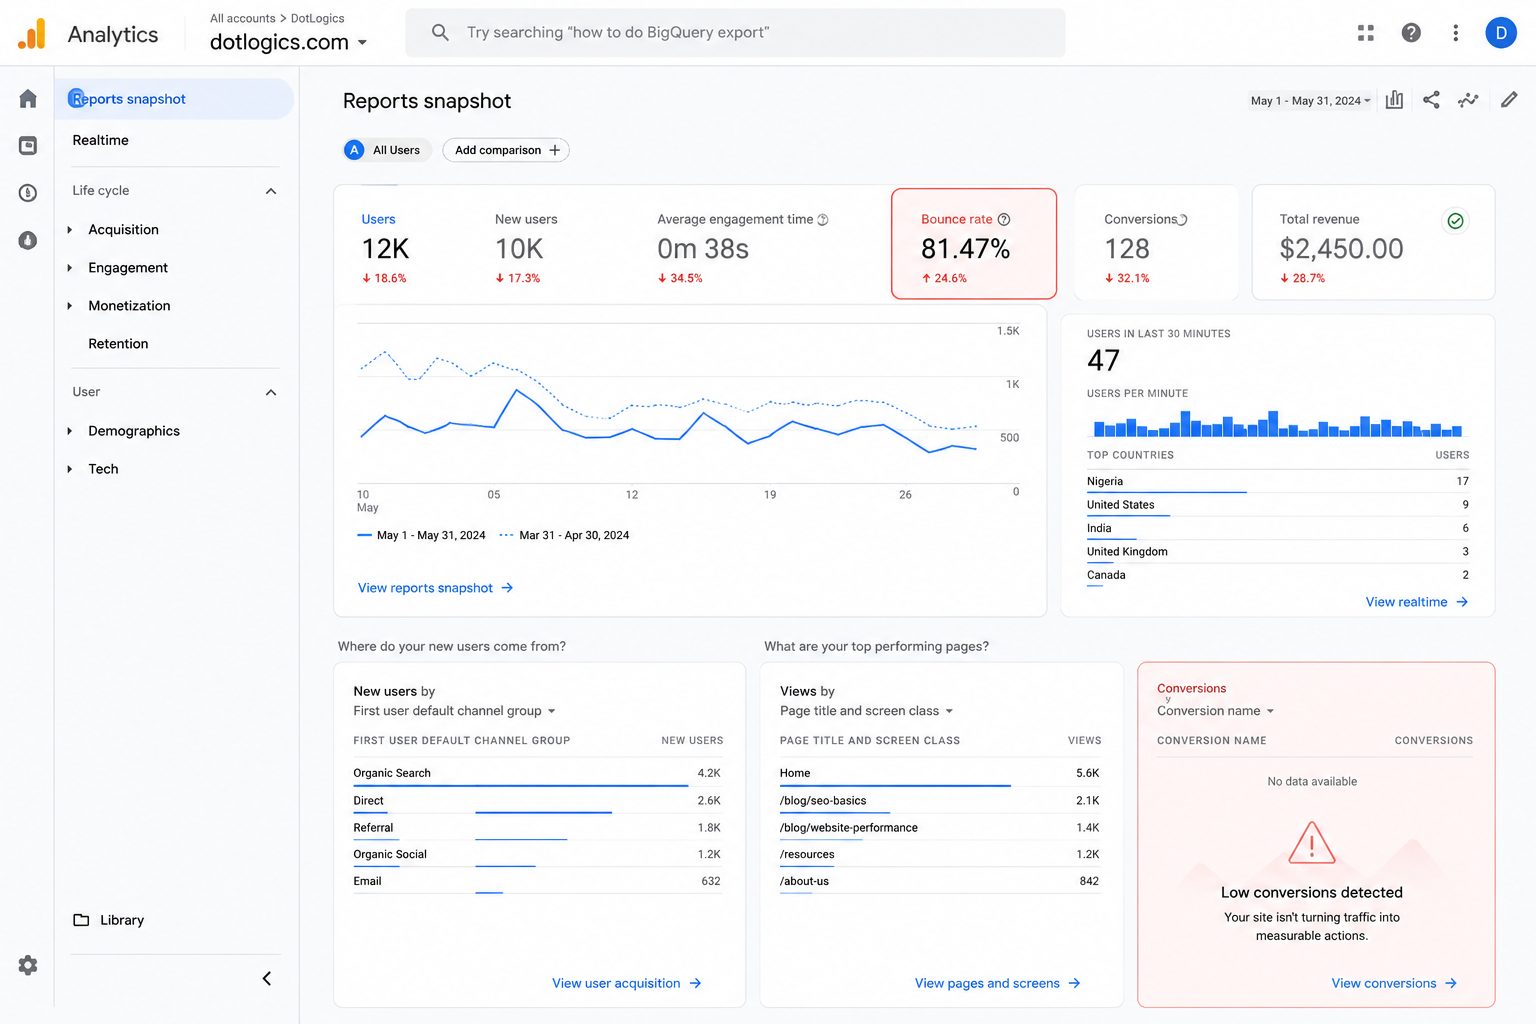The image size is (1536, 1024).
Task: Open the May 1 - May 31 date range picker
Action: 1310,101
